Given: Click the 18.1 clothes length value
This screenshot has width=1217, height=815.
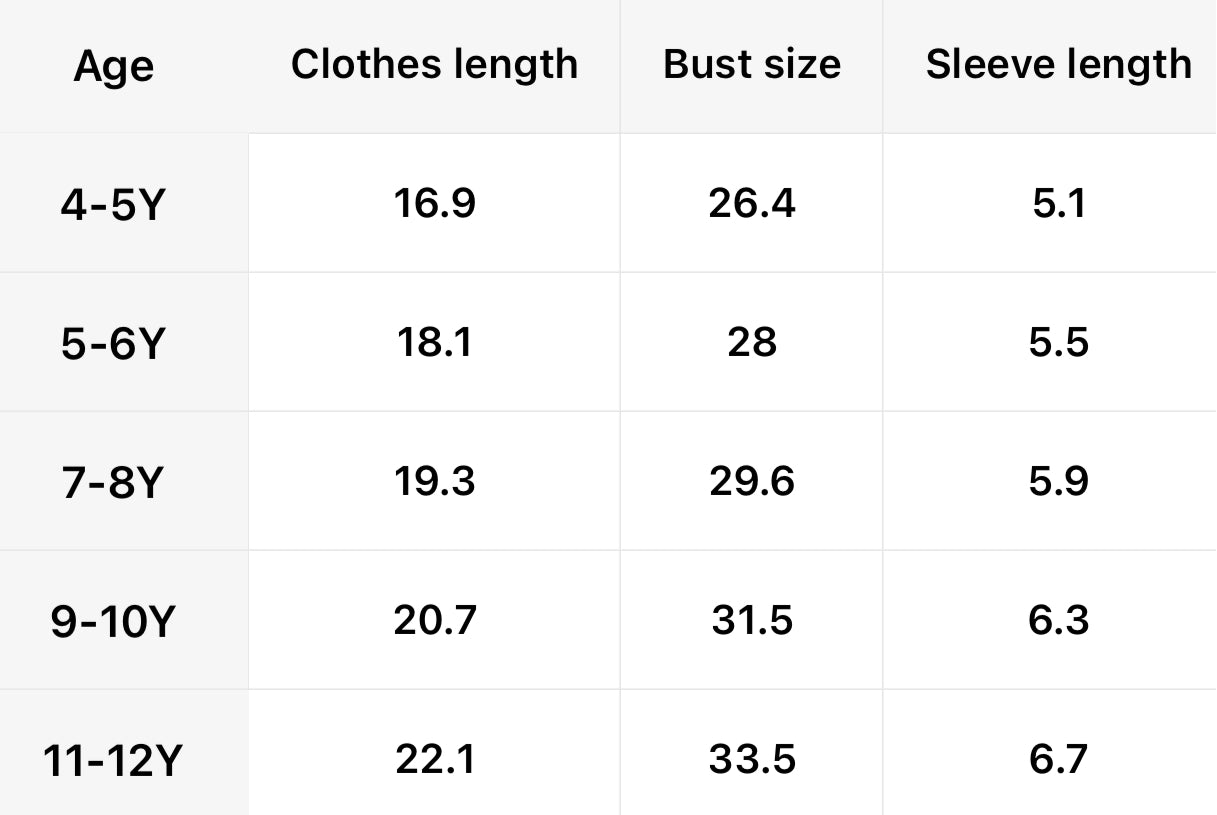Looking at the screenshot, I should click(434, 342).
